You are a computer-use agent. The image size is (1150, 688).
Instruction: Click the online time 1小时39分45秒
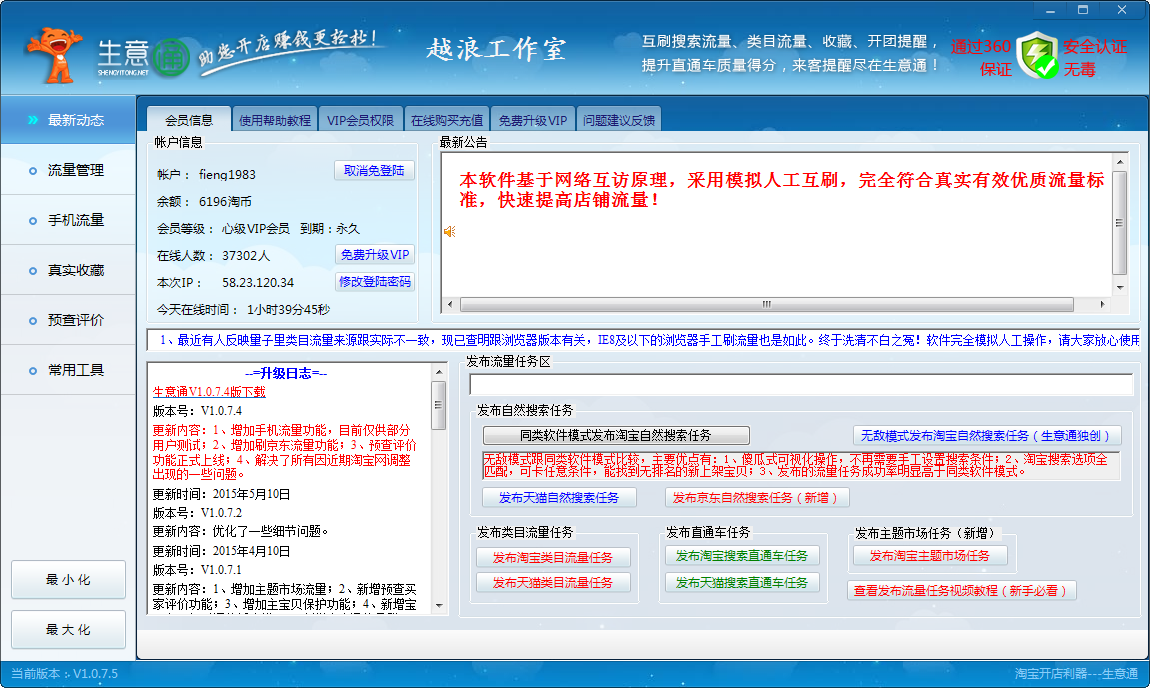click(x=288, y=310)
